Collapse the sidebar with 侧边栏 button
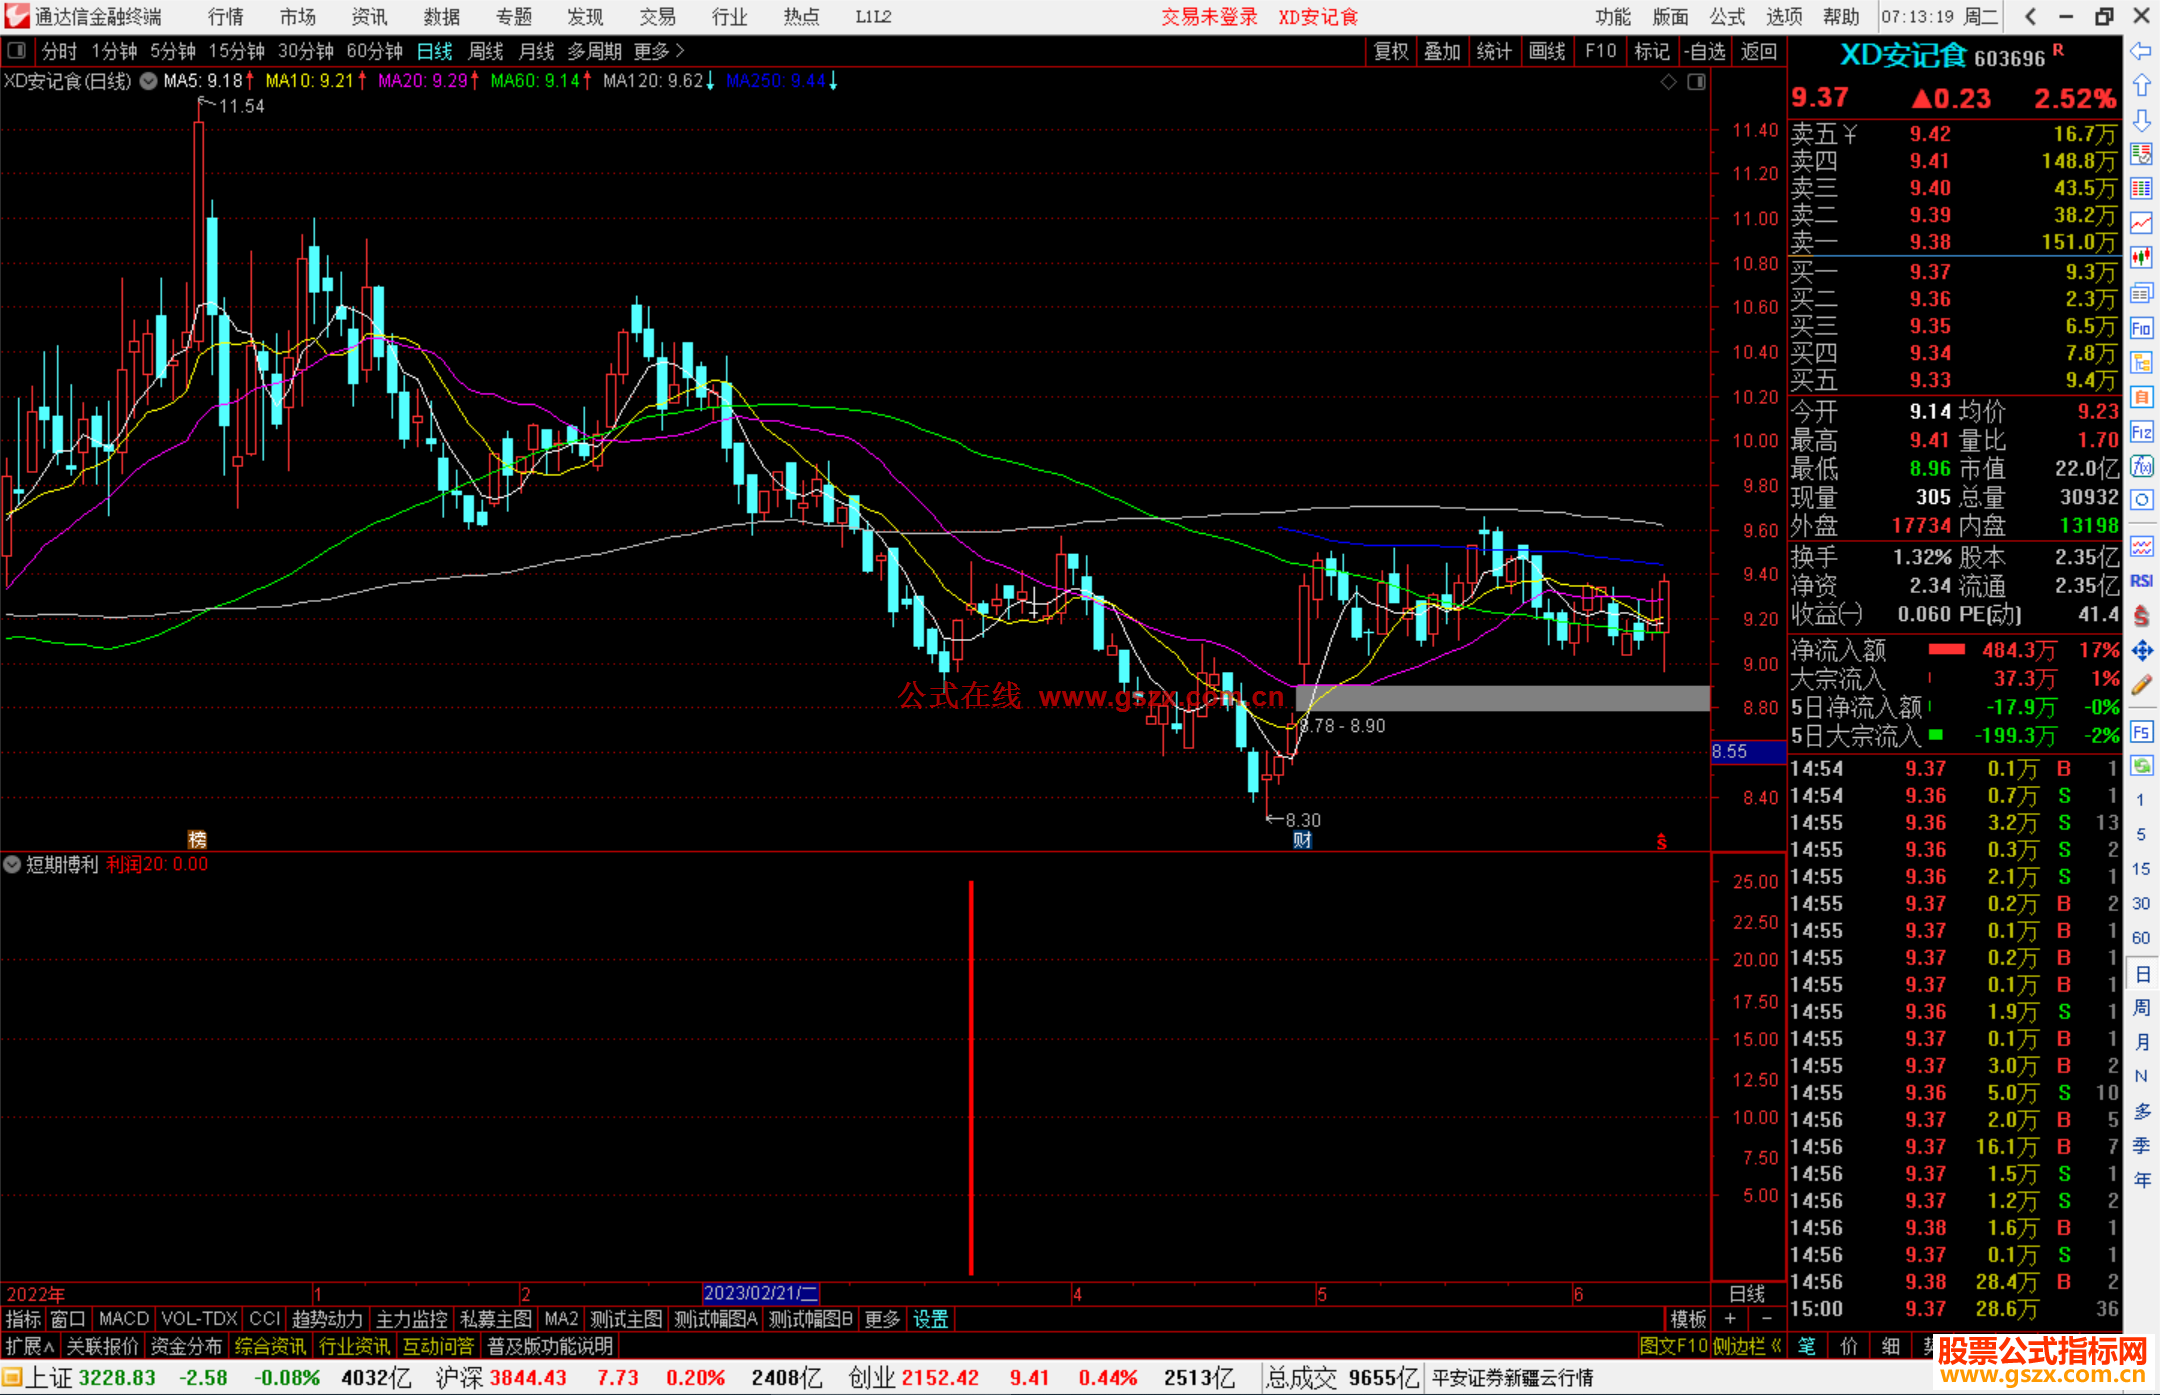Screen dimensions: 2160x1395 (1746, 1346)
